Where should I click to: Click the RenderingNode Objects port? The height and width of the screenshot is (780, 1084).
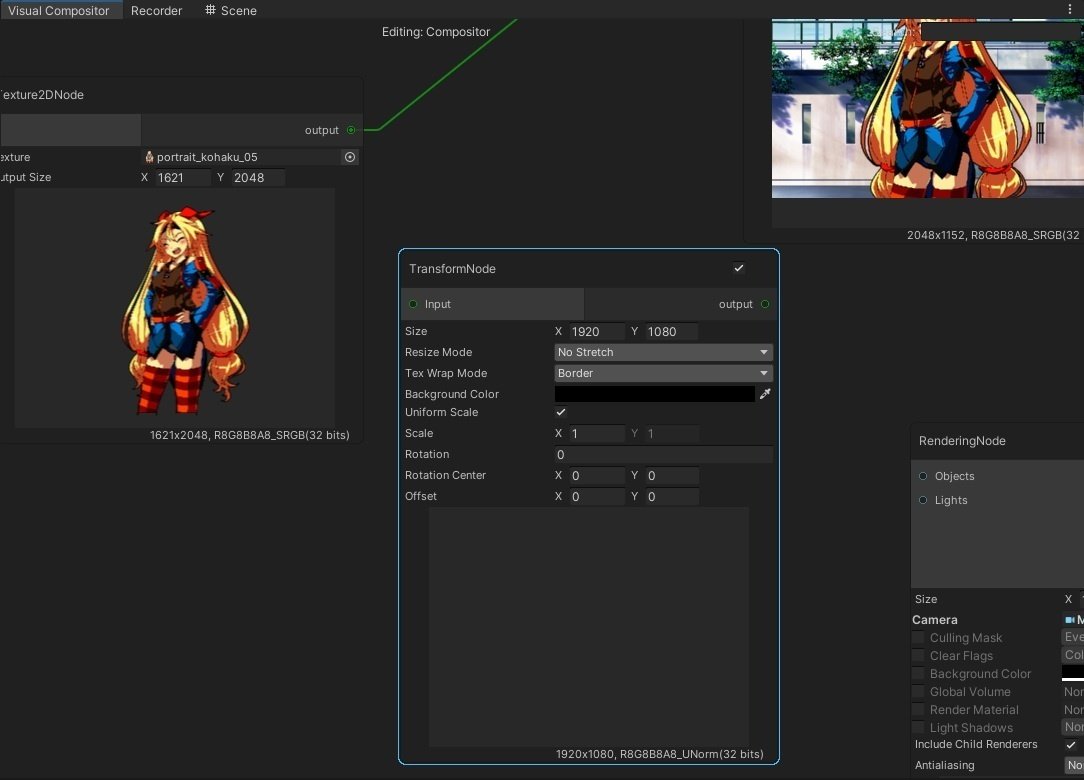923,476
